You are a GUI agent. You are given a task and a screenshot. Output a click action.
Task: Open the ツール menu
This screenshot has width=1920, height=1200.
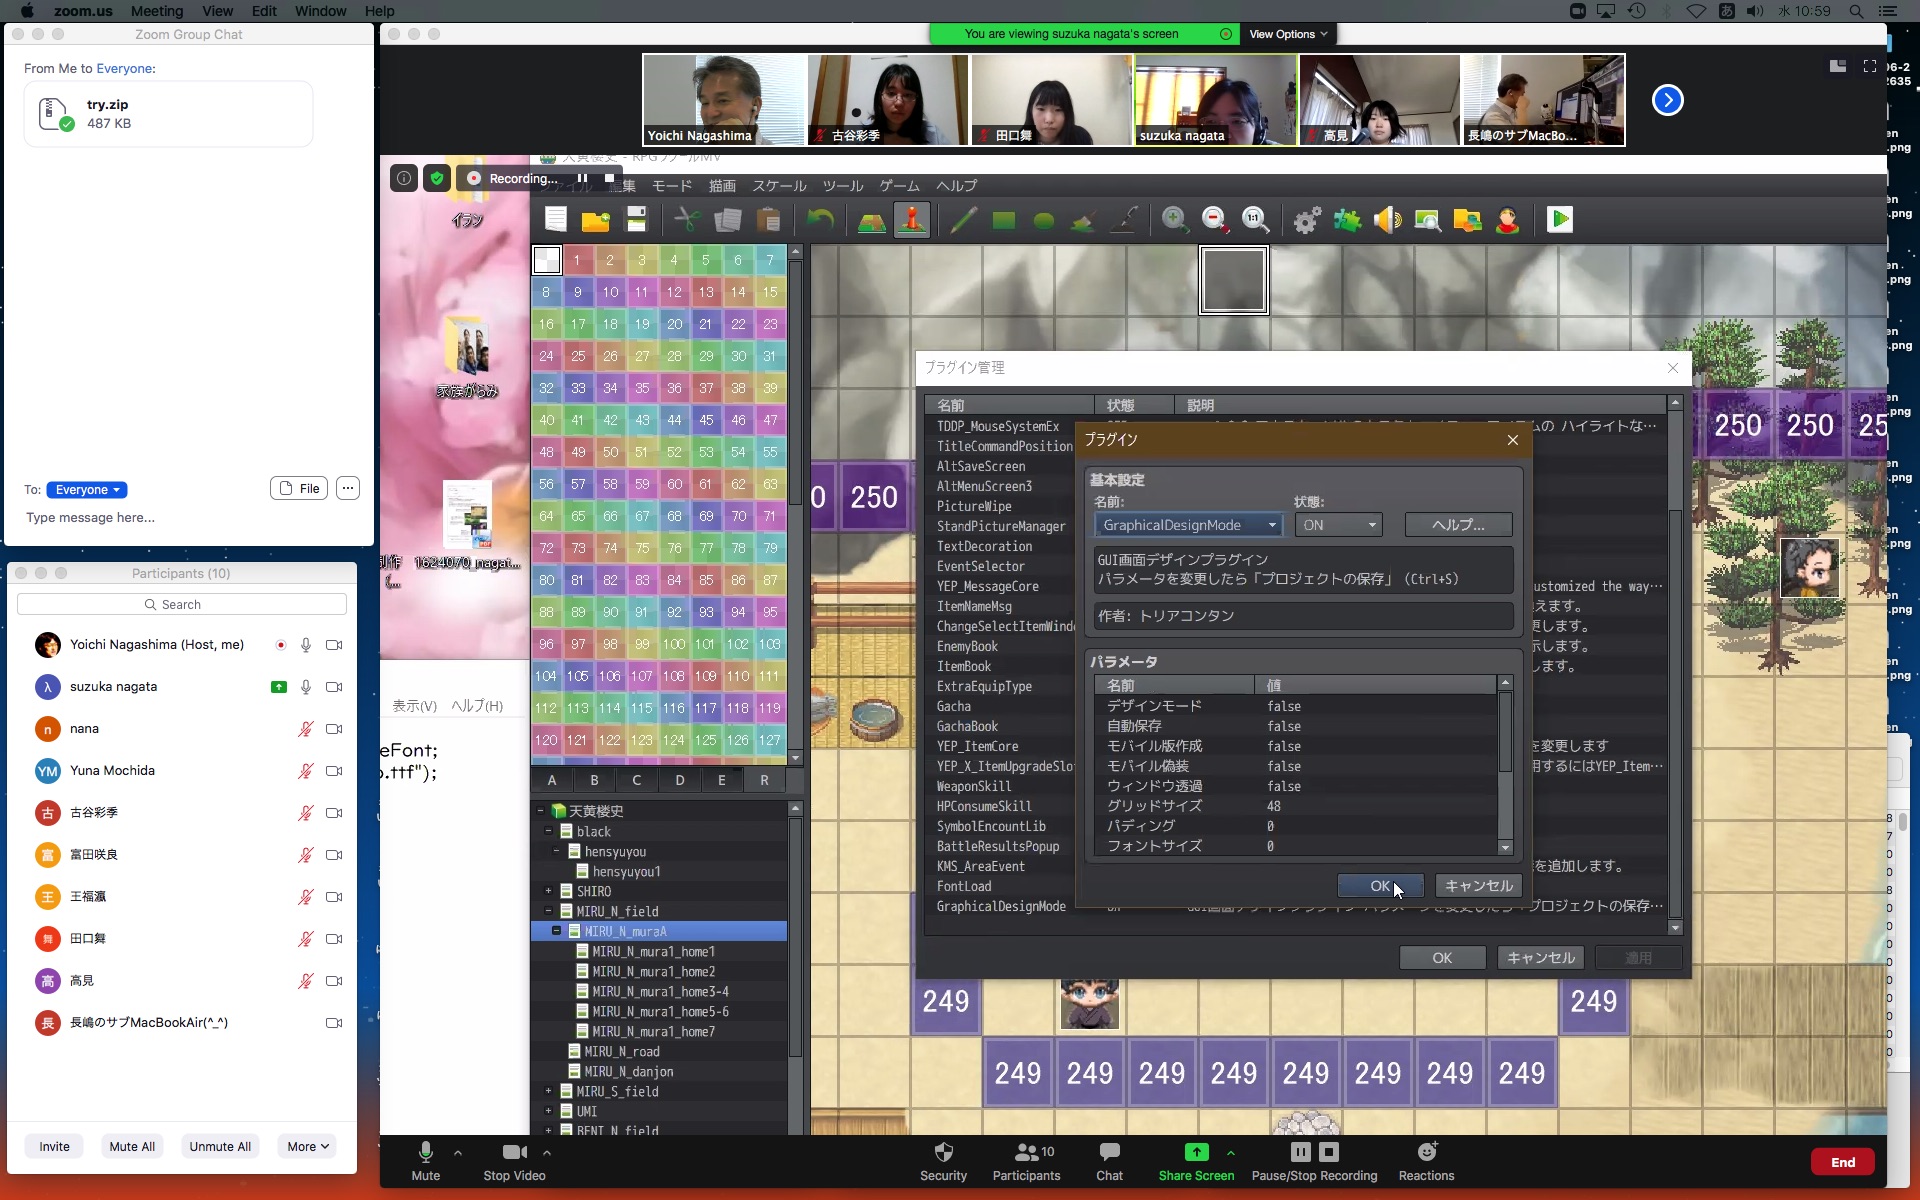[x=842, y=186]
